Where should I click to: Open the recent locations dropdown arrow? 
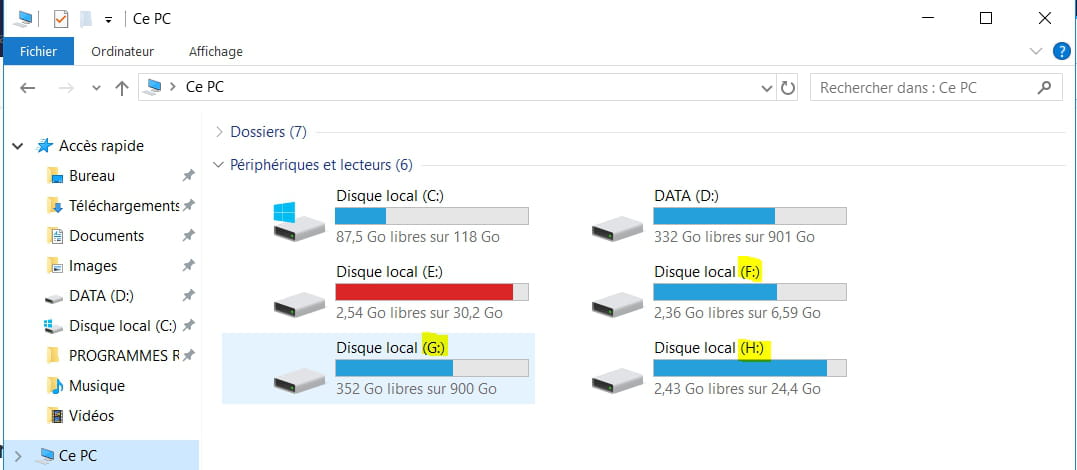coord(96,88)
